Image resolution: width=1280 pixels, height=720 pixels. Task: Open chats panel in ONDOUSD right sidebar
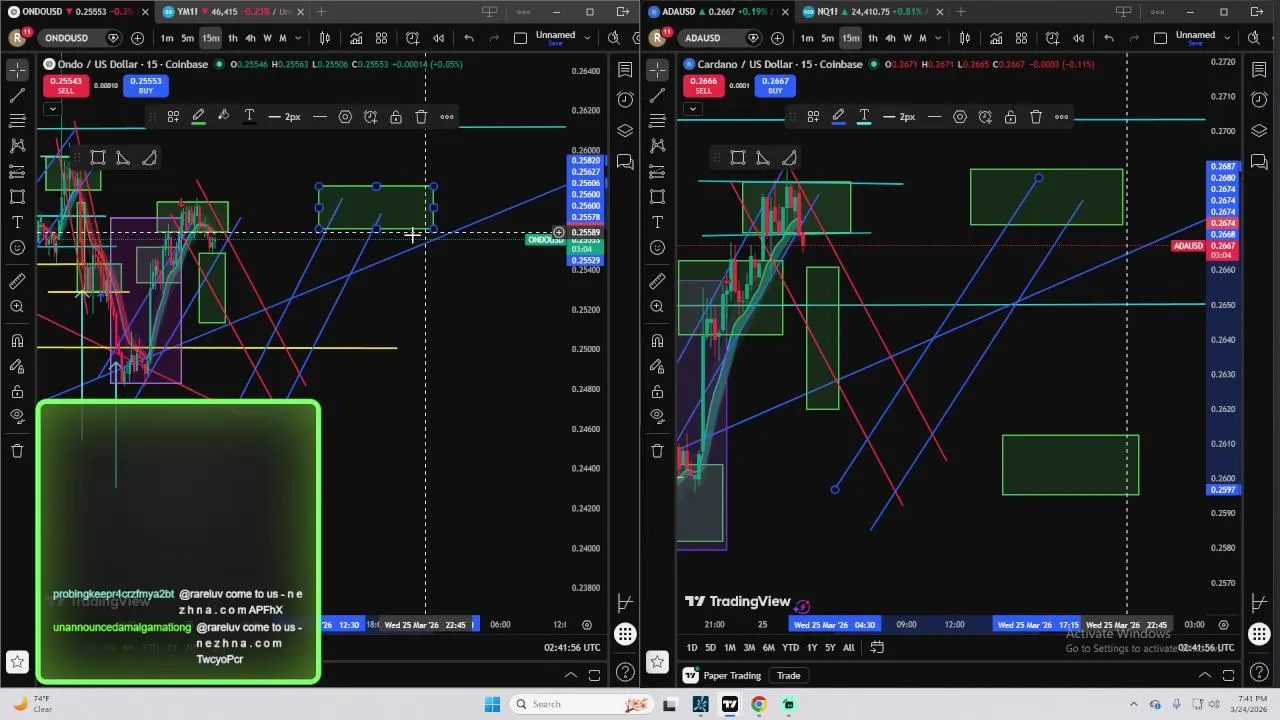click(x=625, y=162)
